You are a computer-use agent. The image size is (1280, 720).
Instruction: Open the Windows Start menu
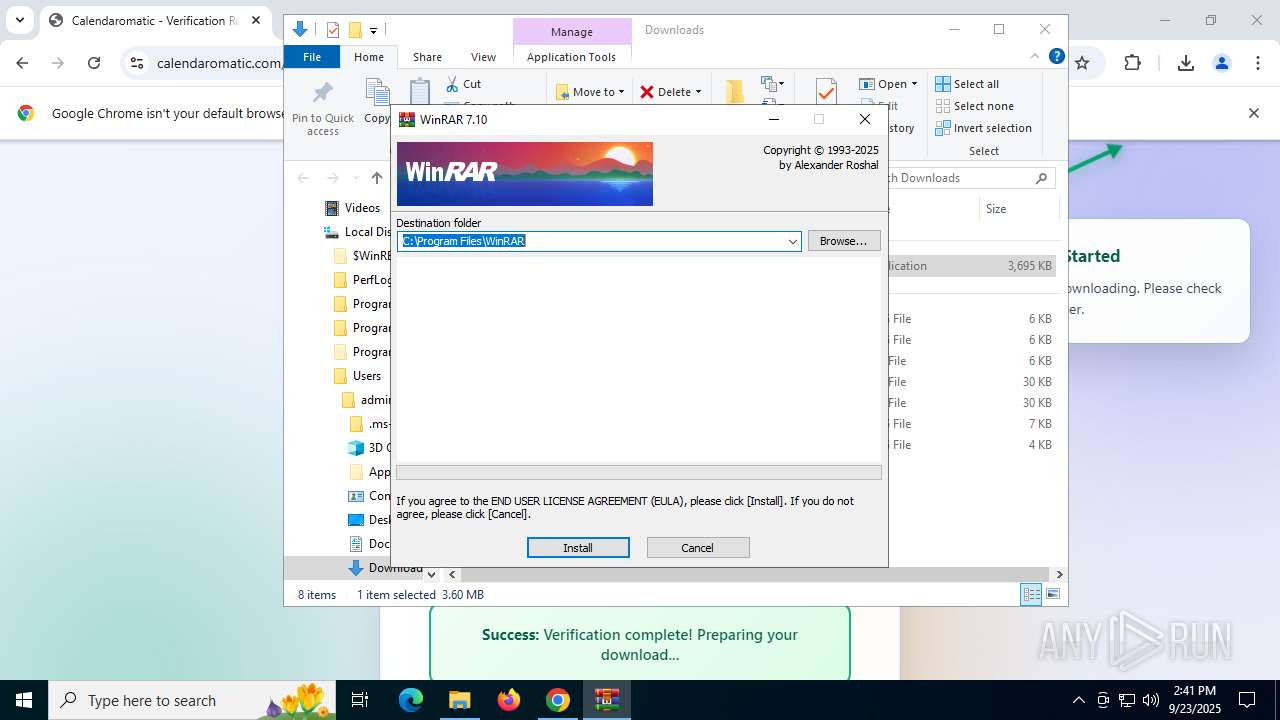tap(24, 700)
